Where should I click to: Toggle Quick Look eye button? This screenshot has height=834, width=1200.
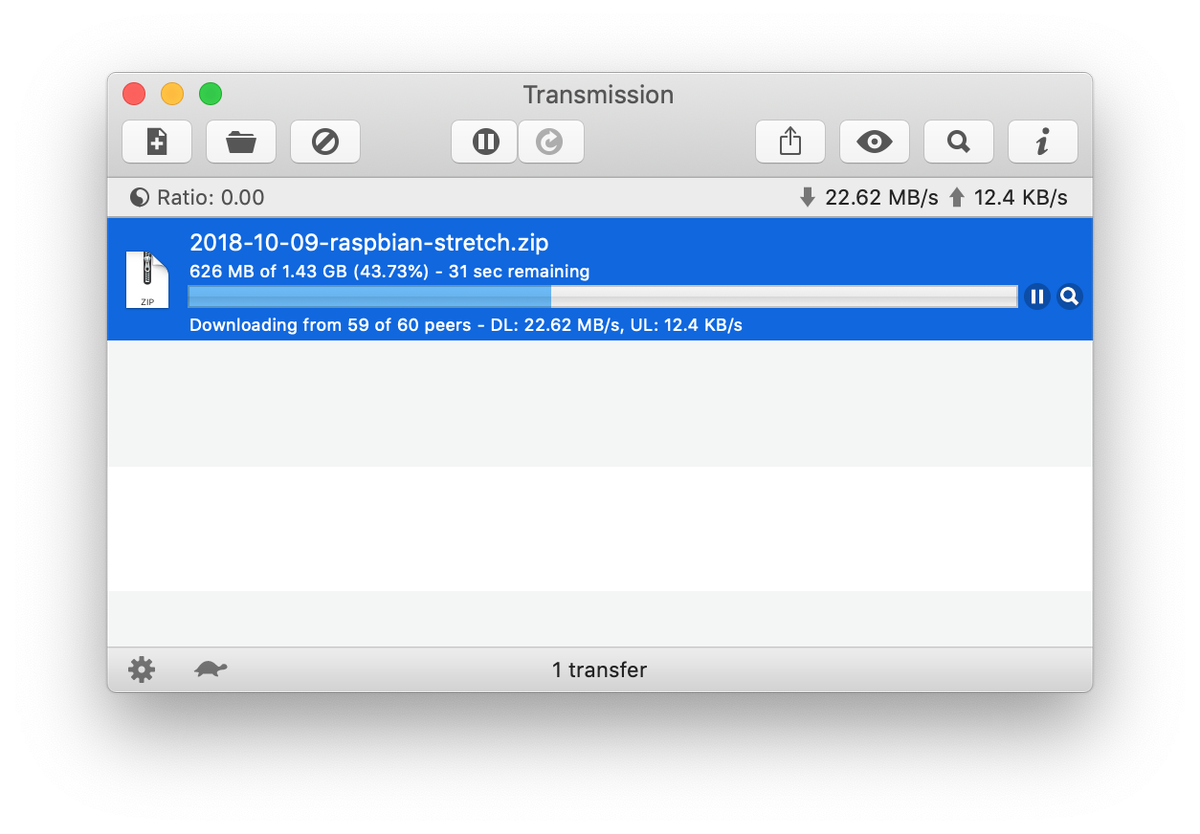pos(874,142)
